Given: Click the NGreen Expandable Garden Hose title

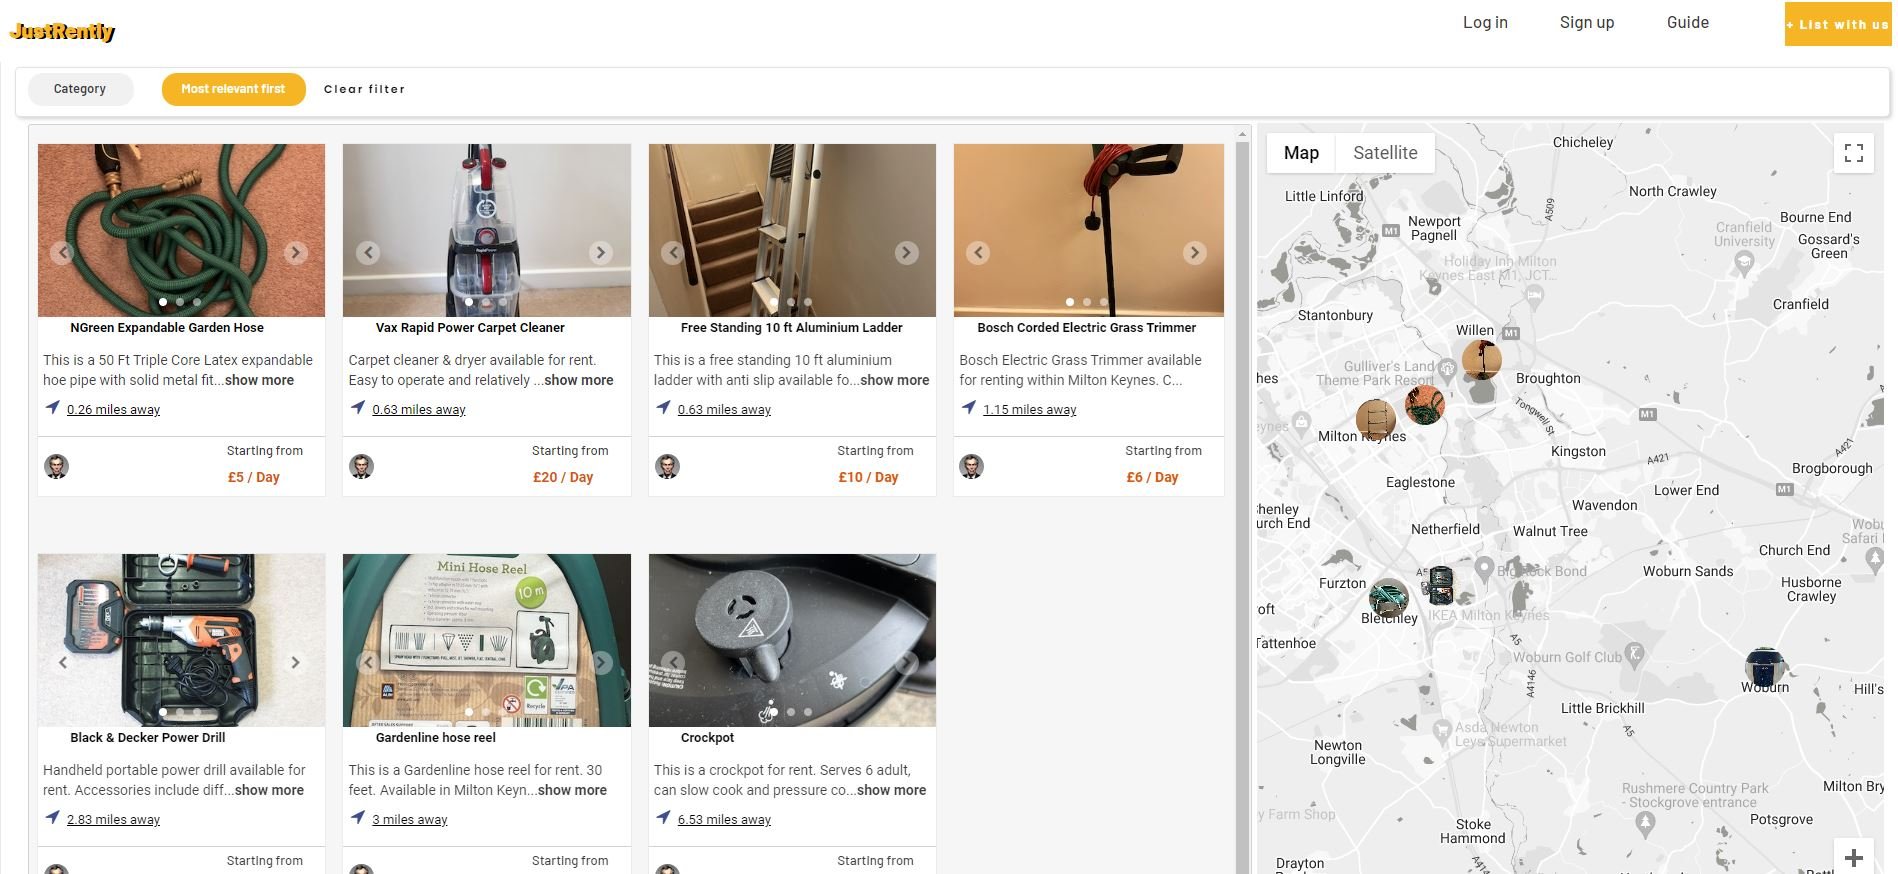Looking at the screenshot, I should pyautogui.click(x=167, y=327).
